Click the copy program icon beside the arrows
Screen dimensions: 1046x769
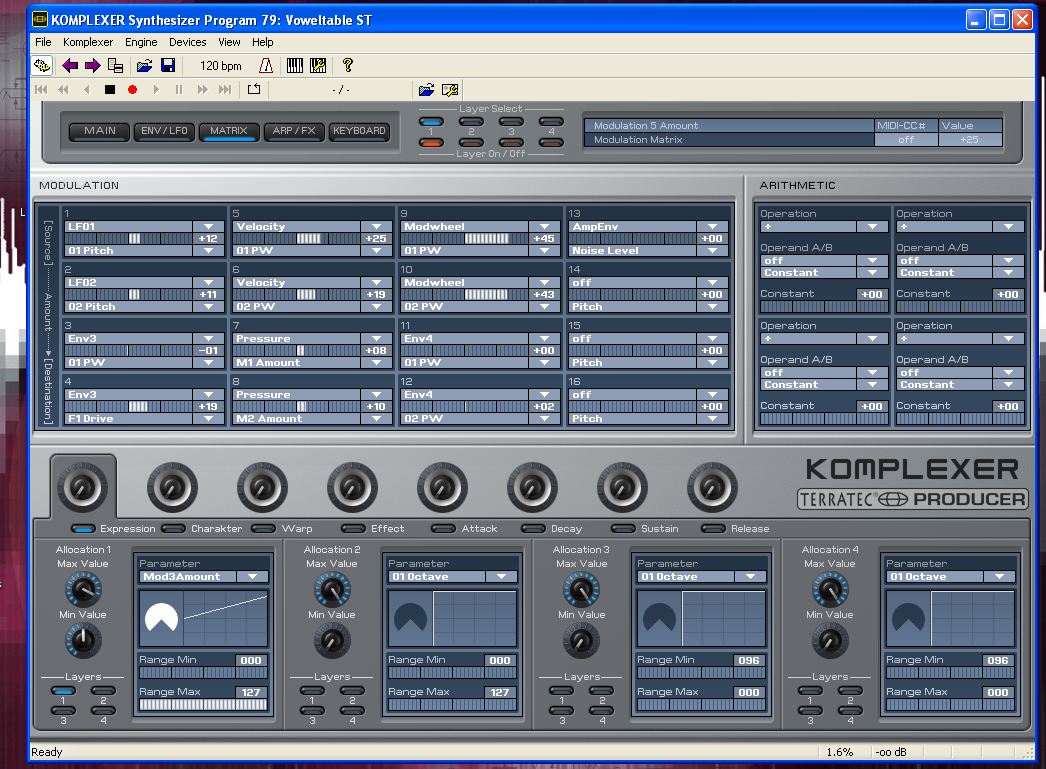(115, 65)
